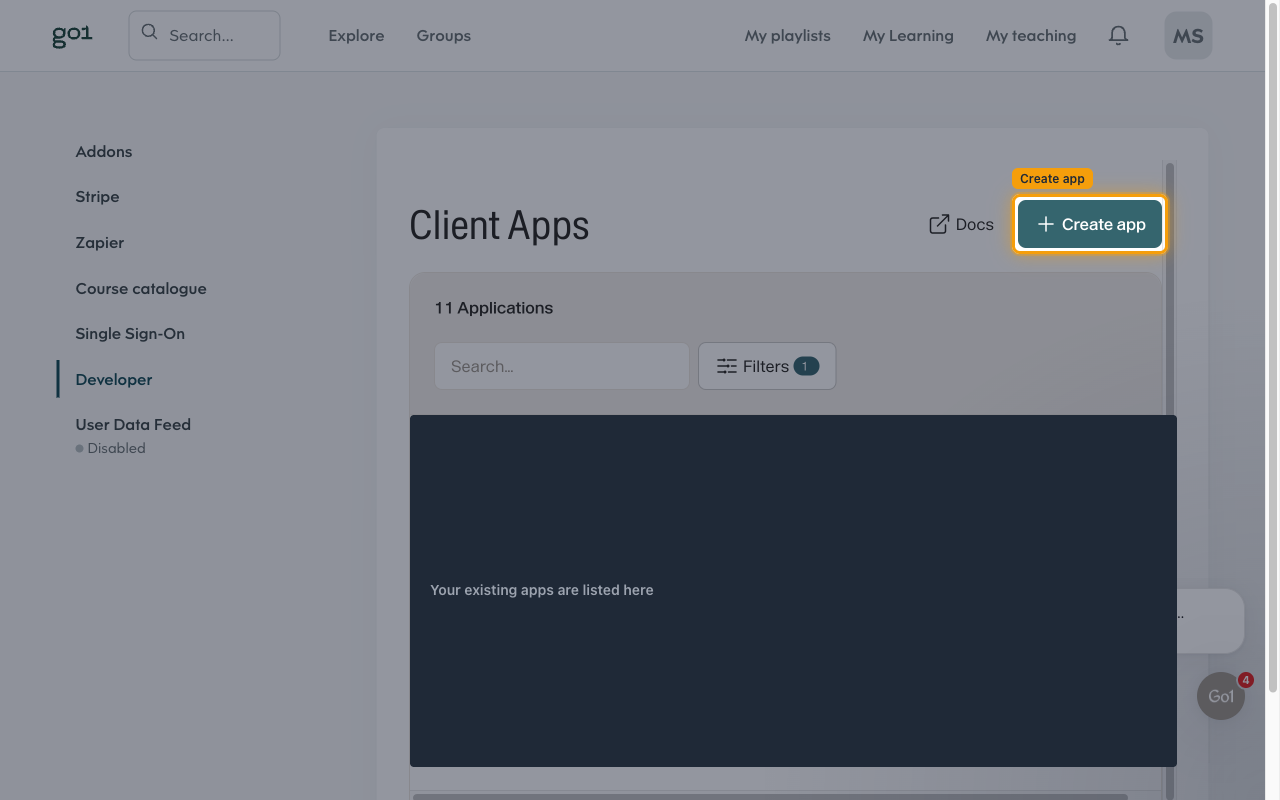Open User Data Feed settings
This screenshot has width=1280, height=800.
133,425
